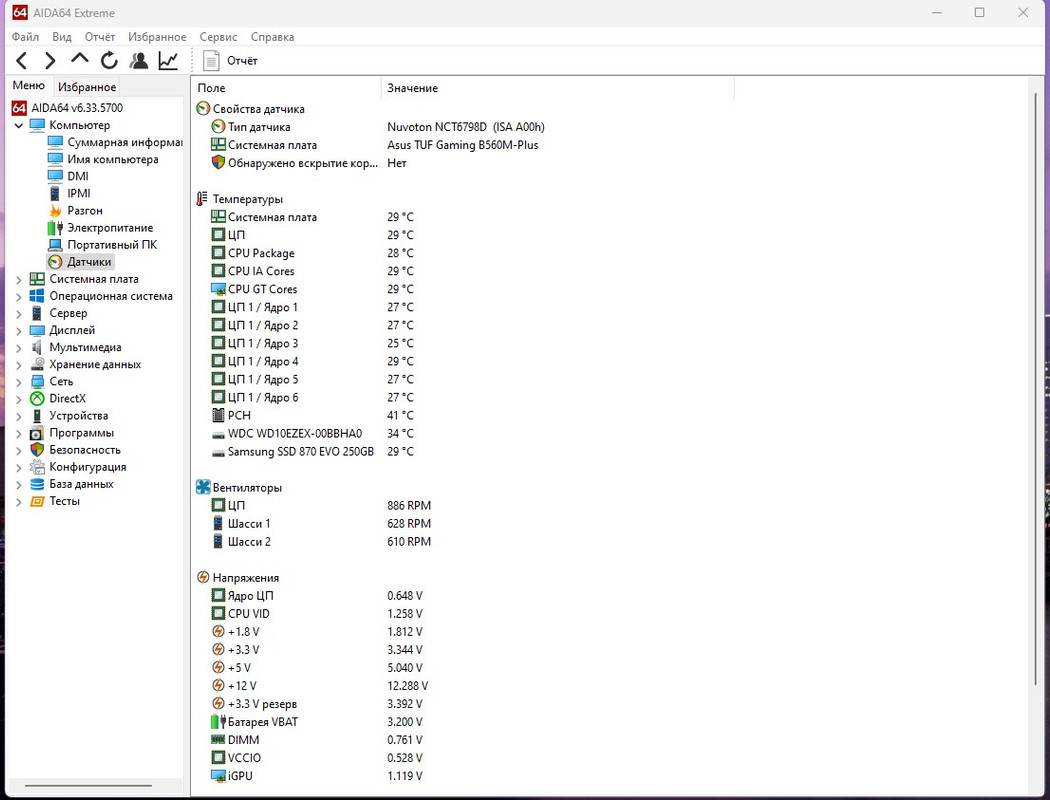Click the Вентиляторы fan icon
The height and width of the screenshot is (800, 1050).
(x=202, y=487)
